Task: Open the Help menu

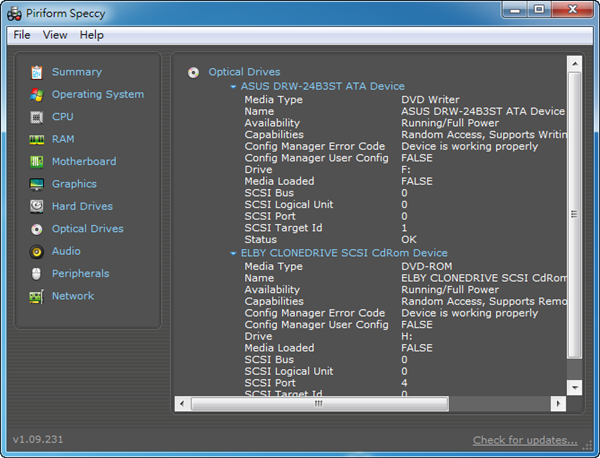Action: (92, 35)
